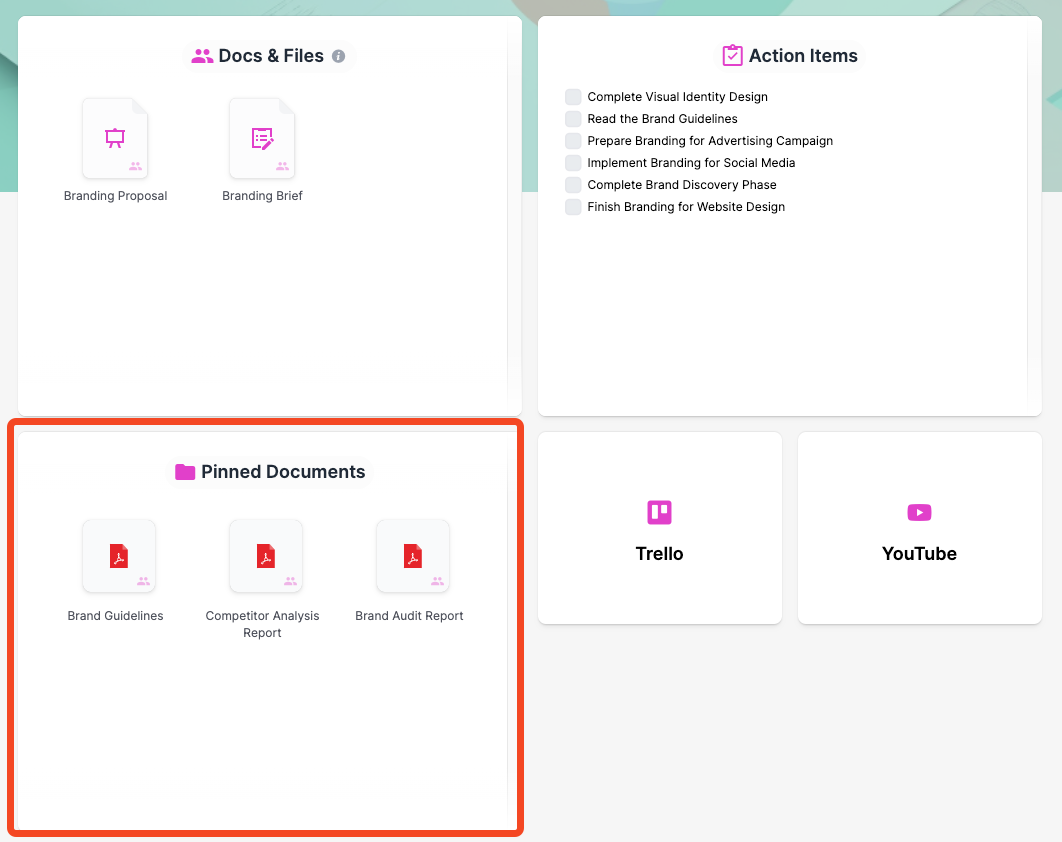Click shared-users badge on Competitor Analysis Report
Screen dimensions: 1062x842
(x=291, y=581)
